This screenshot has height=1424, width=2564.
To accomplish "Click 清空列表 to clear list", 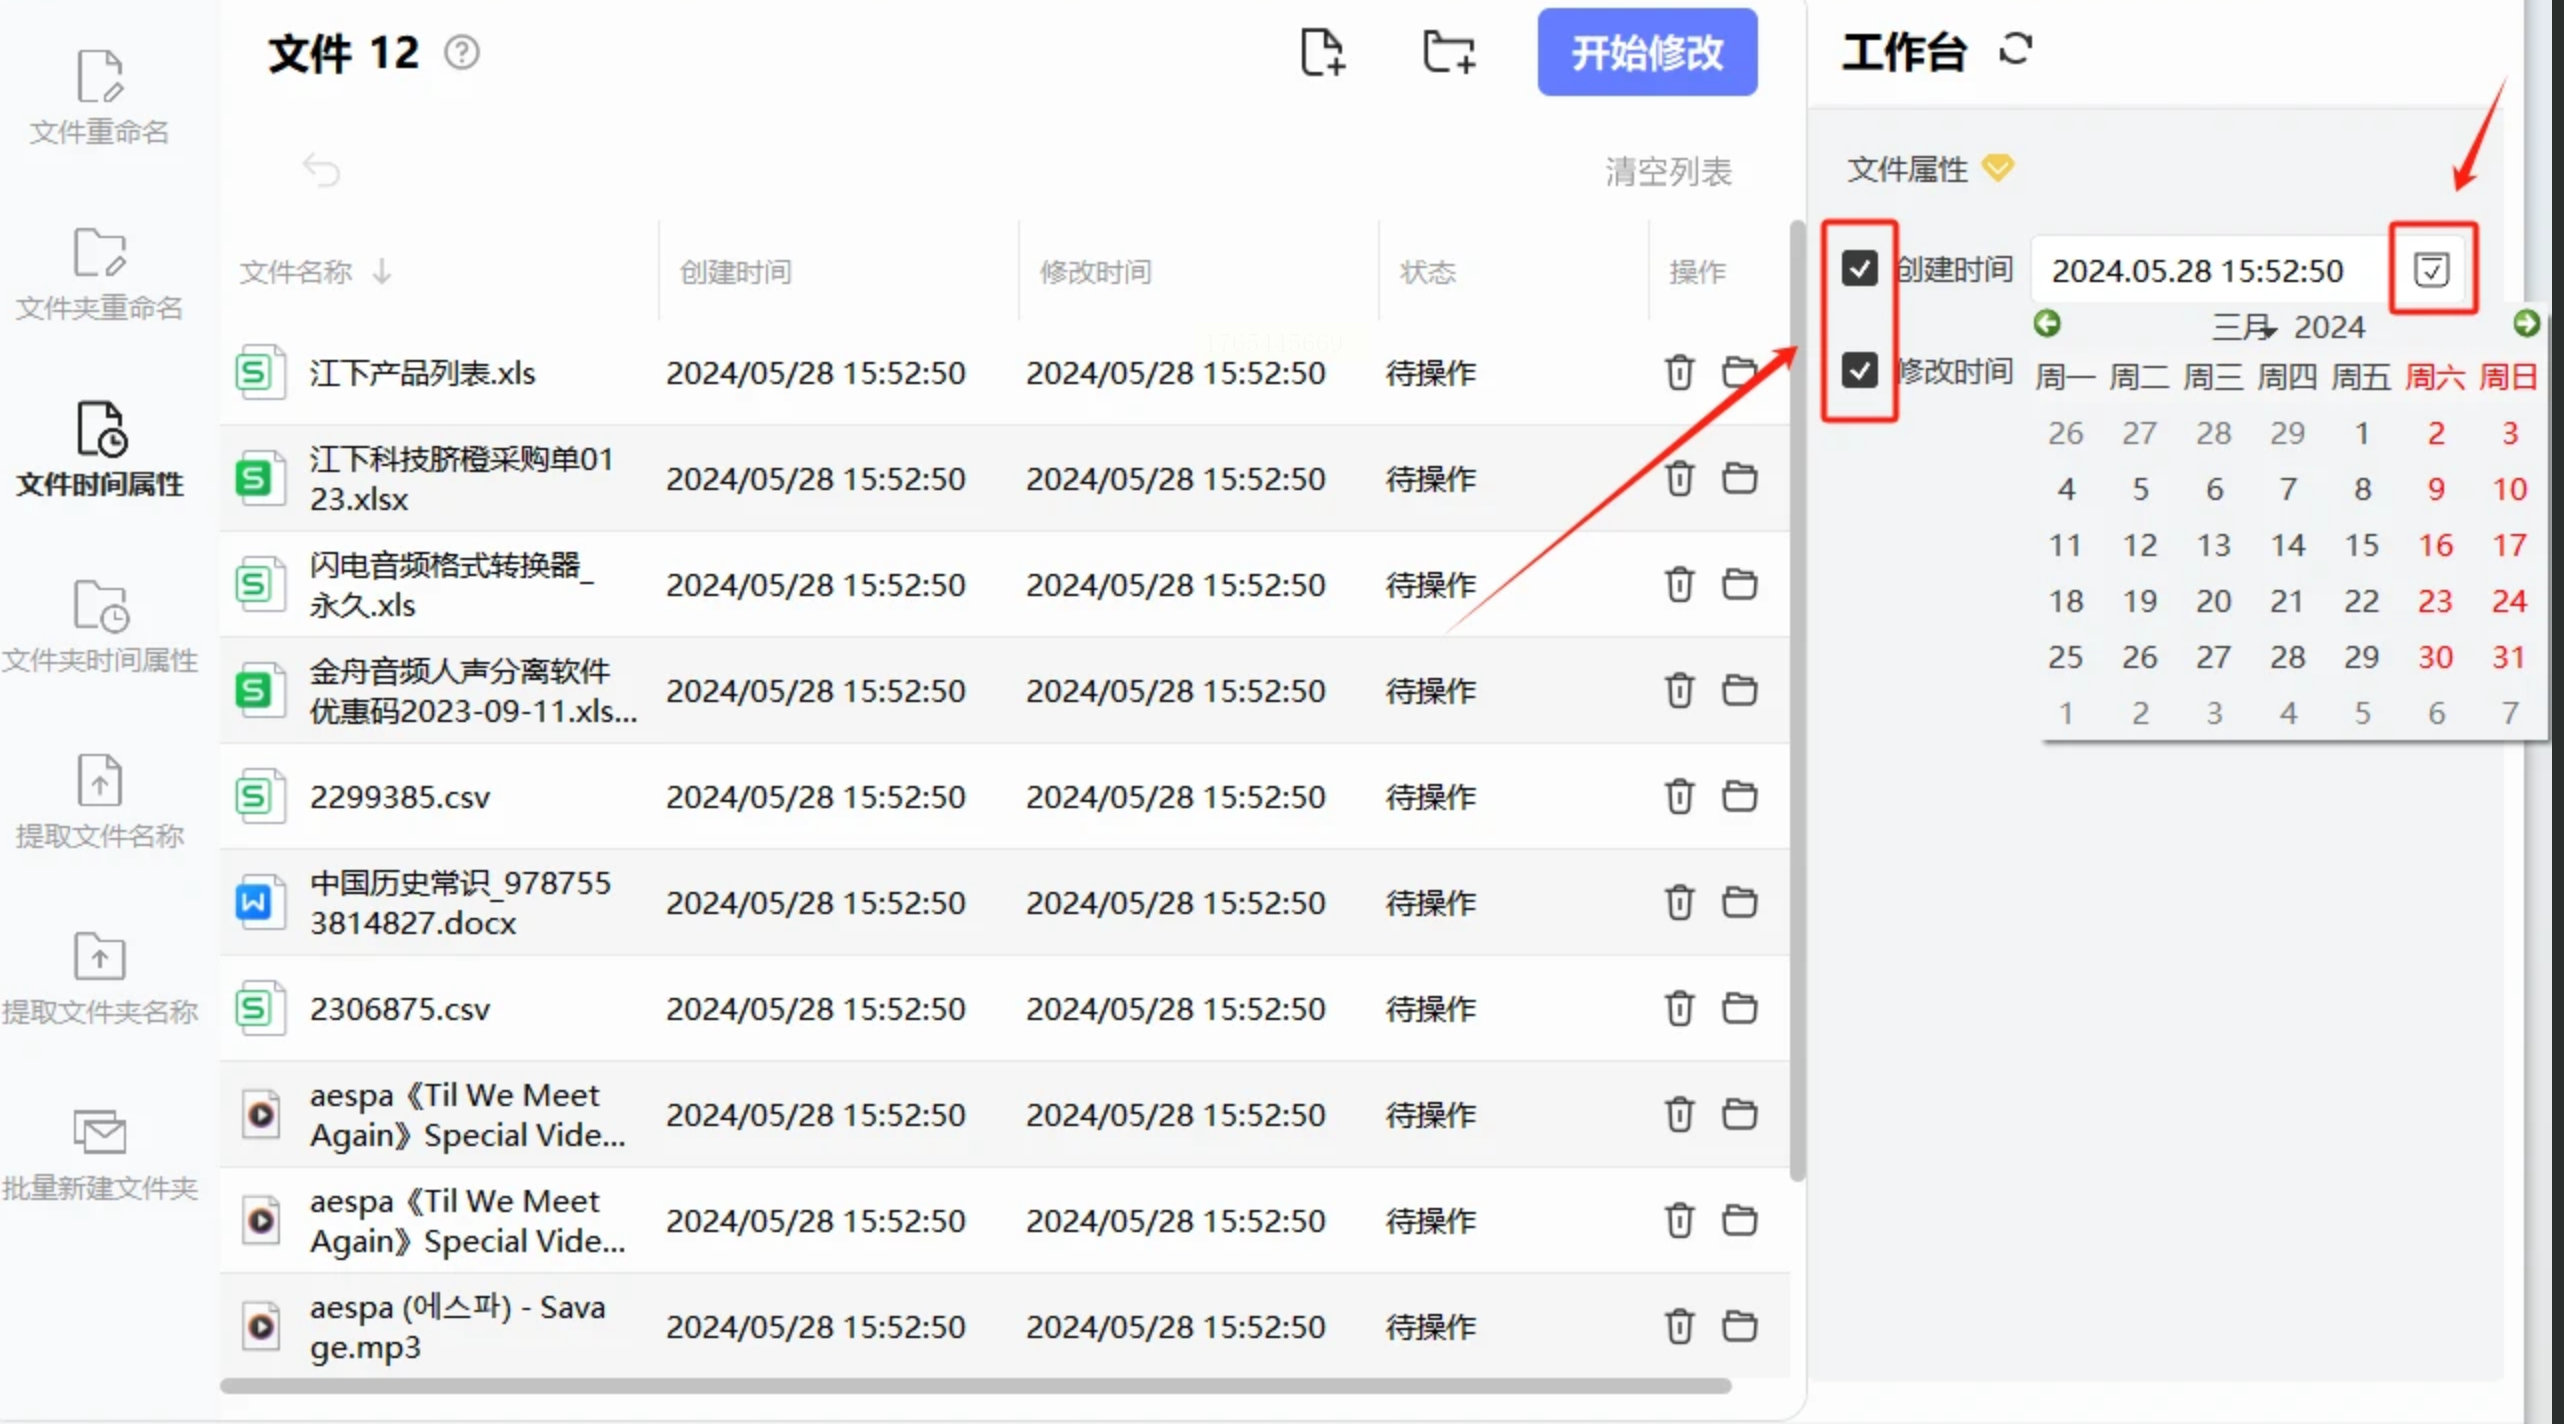I will click(x=1668, y=171).
